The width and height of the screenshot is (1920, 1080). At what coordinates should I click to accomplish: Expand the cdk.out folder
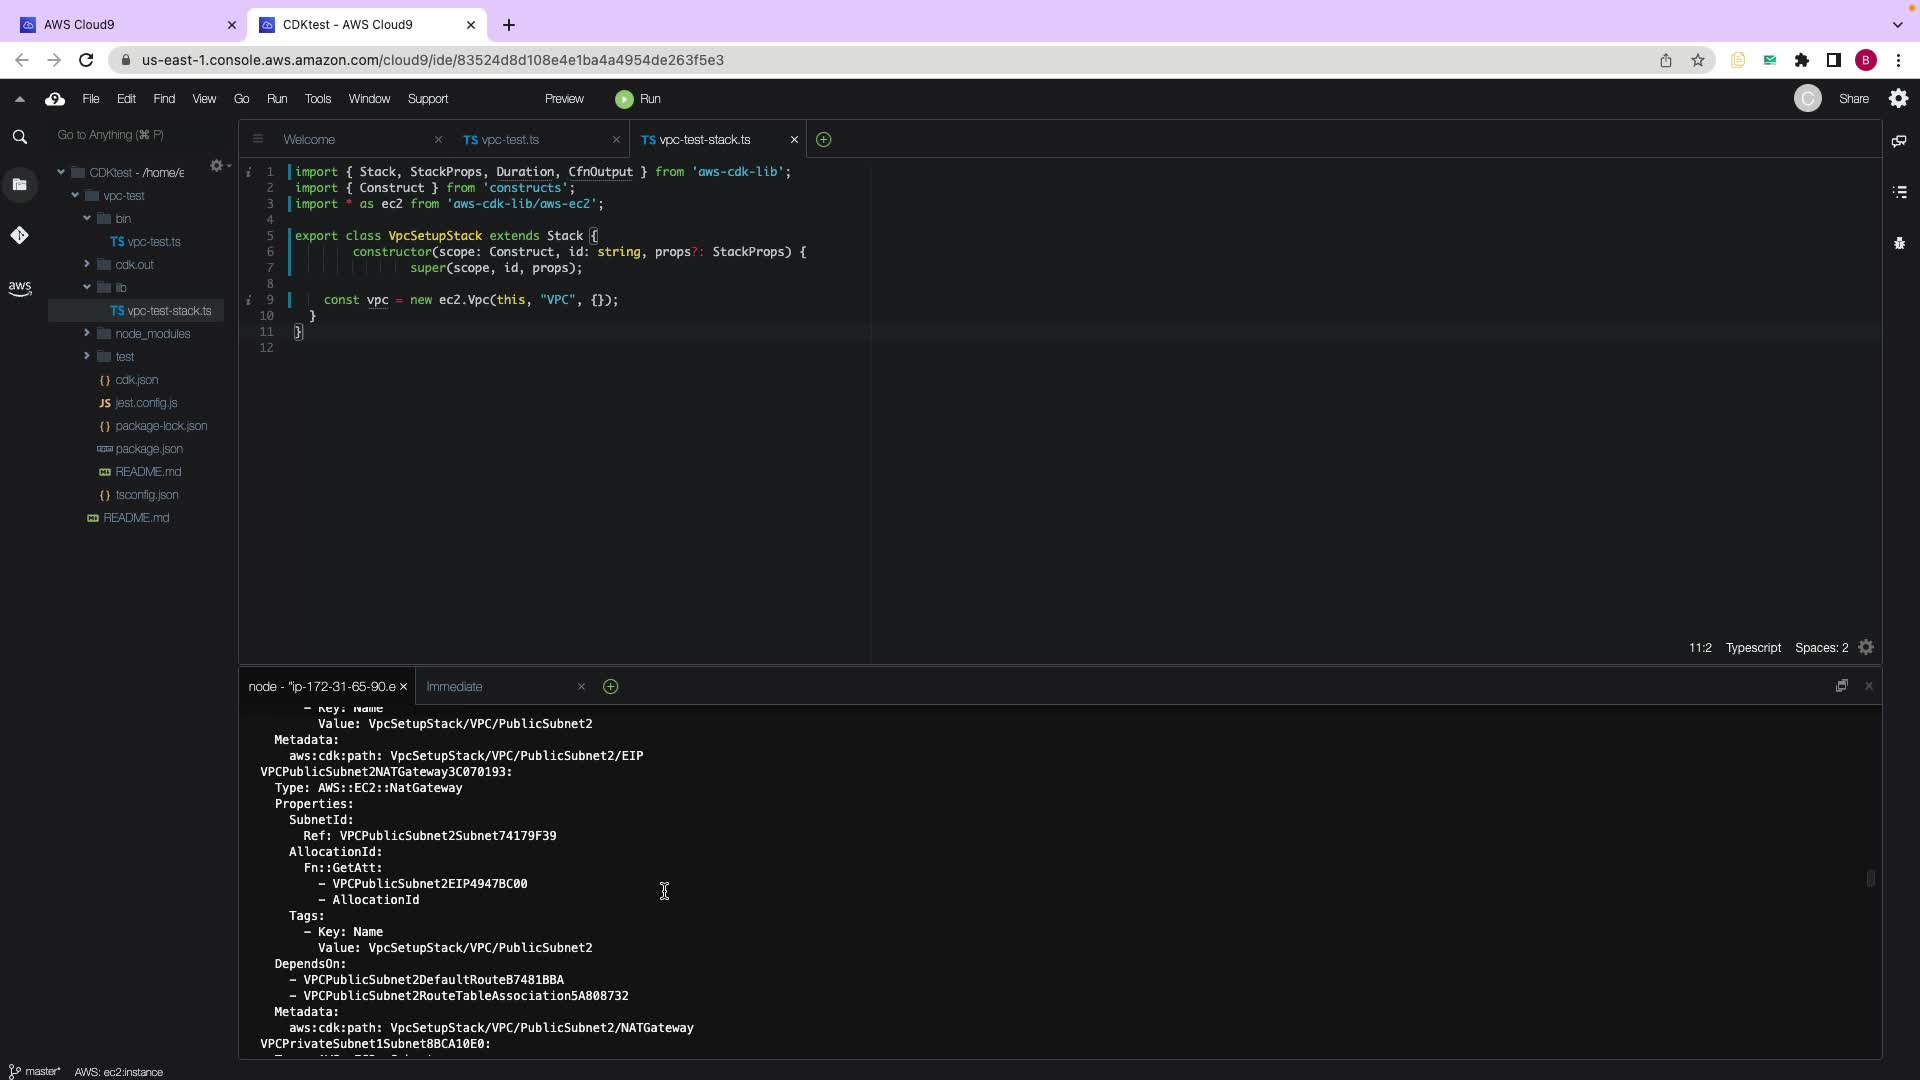(x=87, y=264)
